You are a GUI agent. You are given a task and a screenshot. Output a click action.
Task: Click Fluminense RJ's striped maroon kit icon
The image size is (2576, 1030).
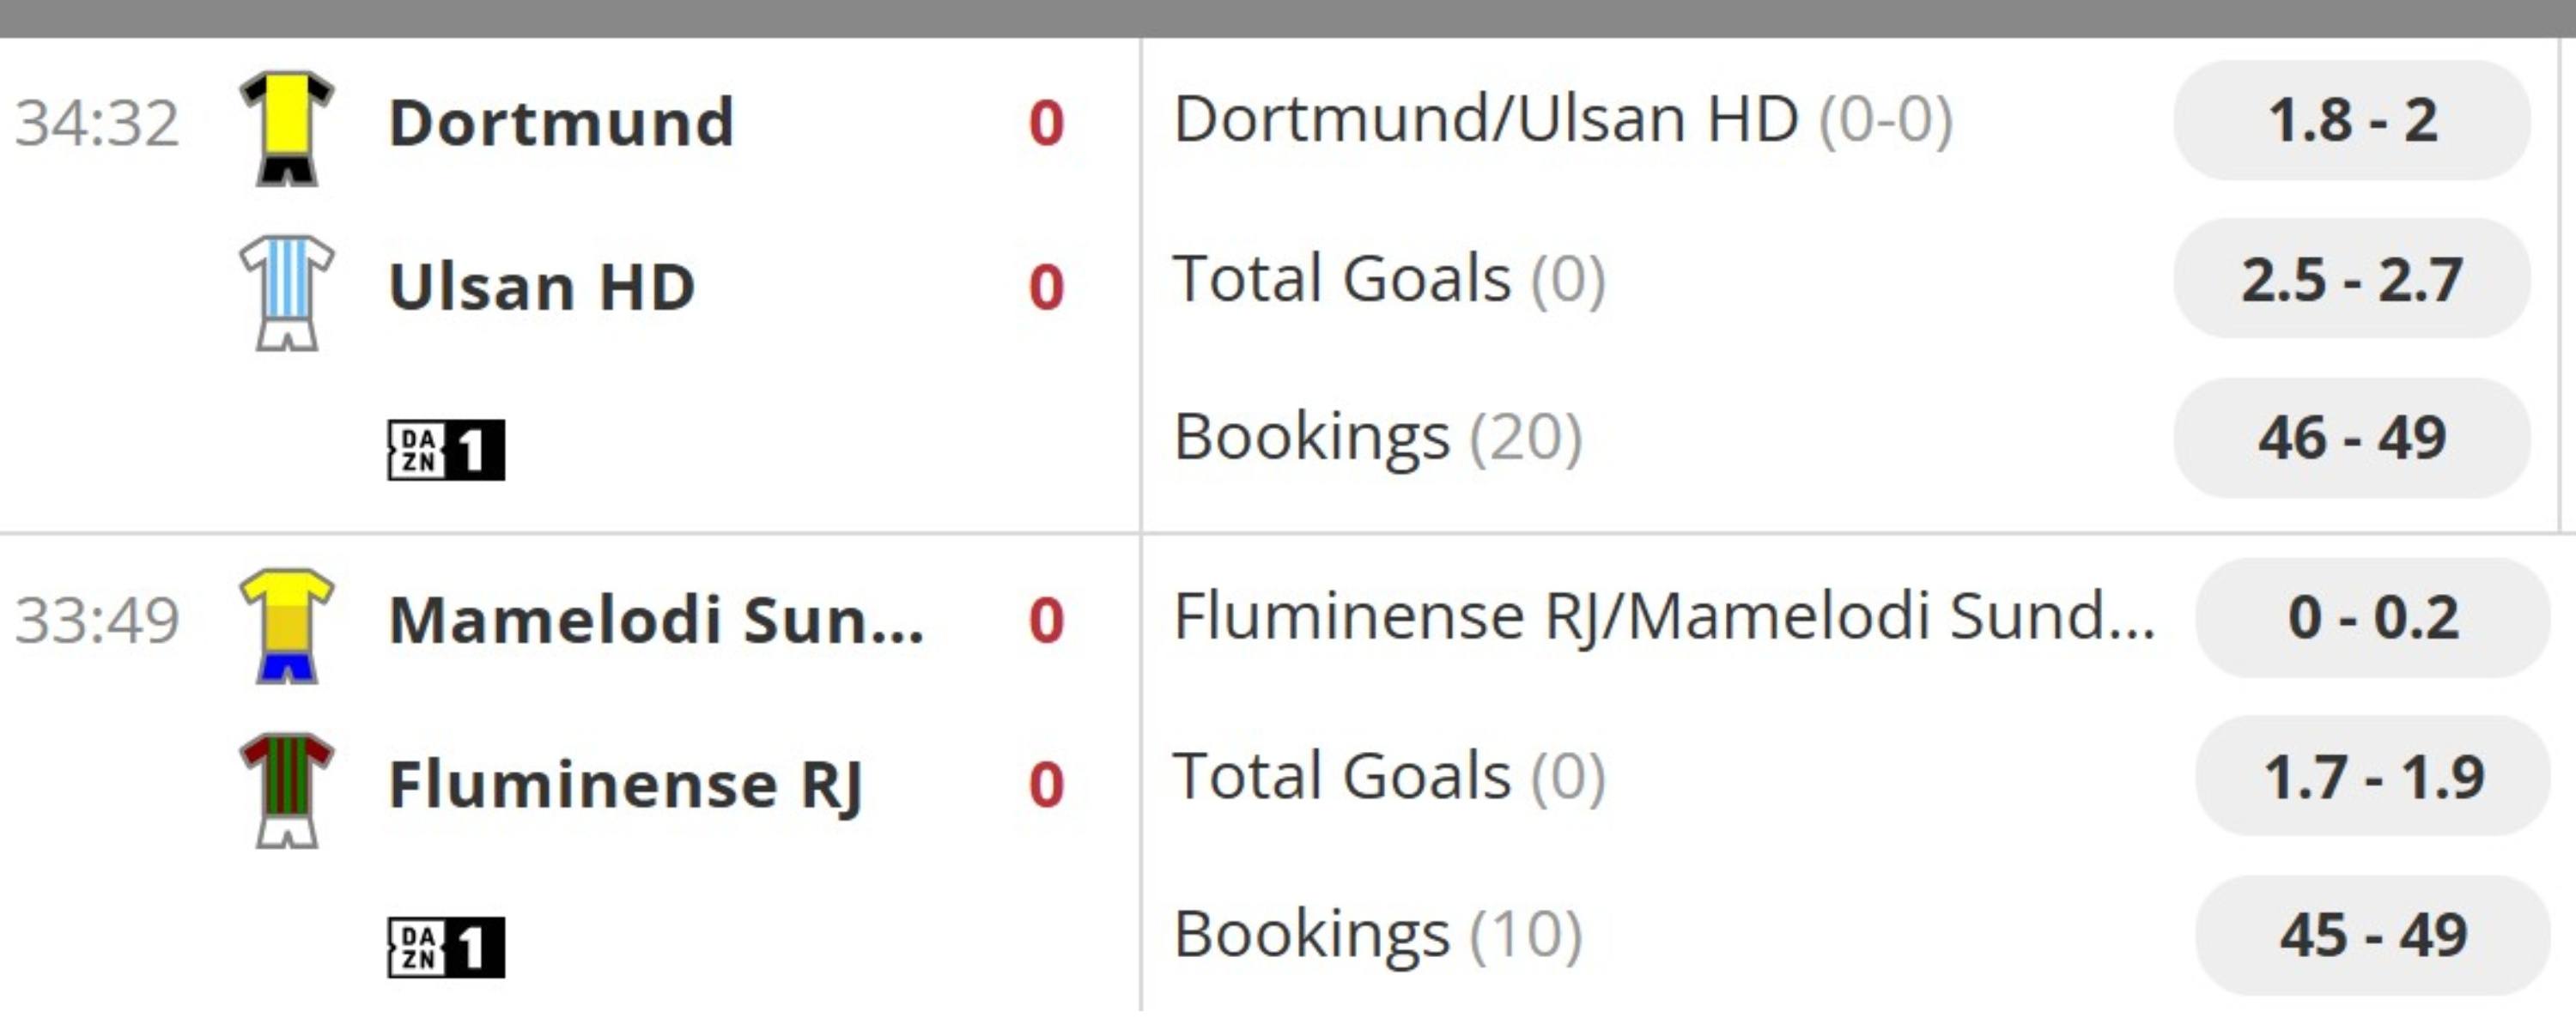pos(286,790)
